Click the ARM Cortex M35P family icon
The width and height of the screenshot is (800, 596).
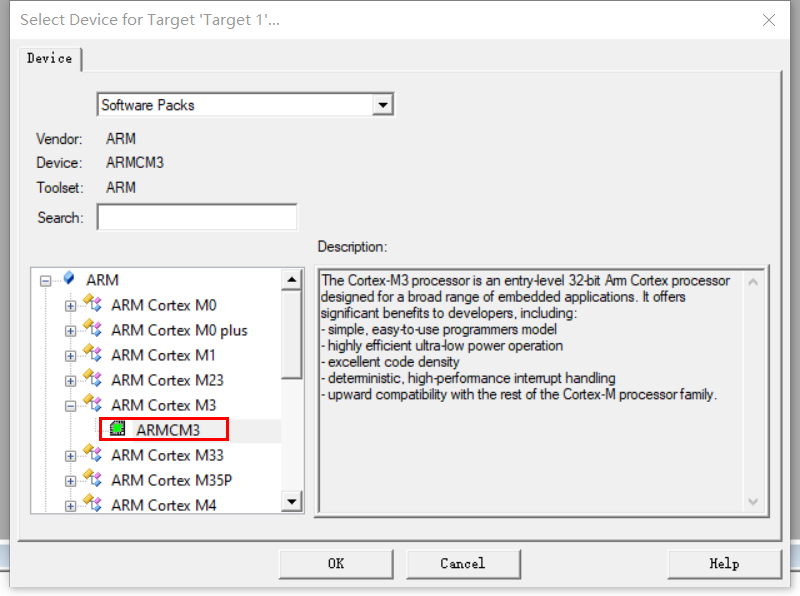pyautogui.click(x=93, y=478)
